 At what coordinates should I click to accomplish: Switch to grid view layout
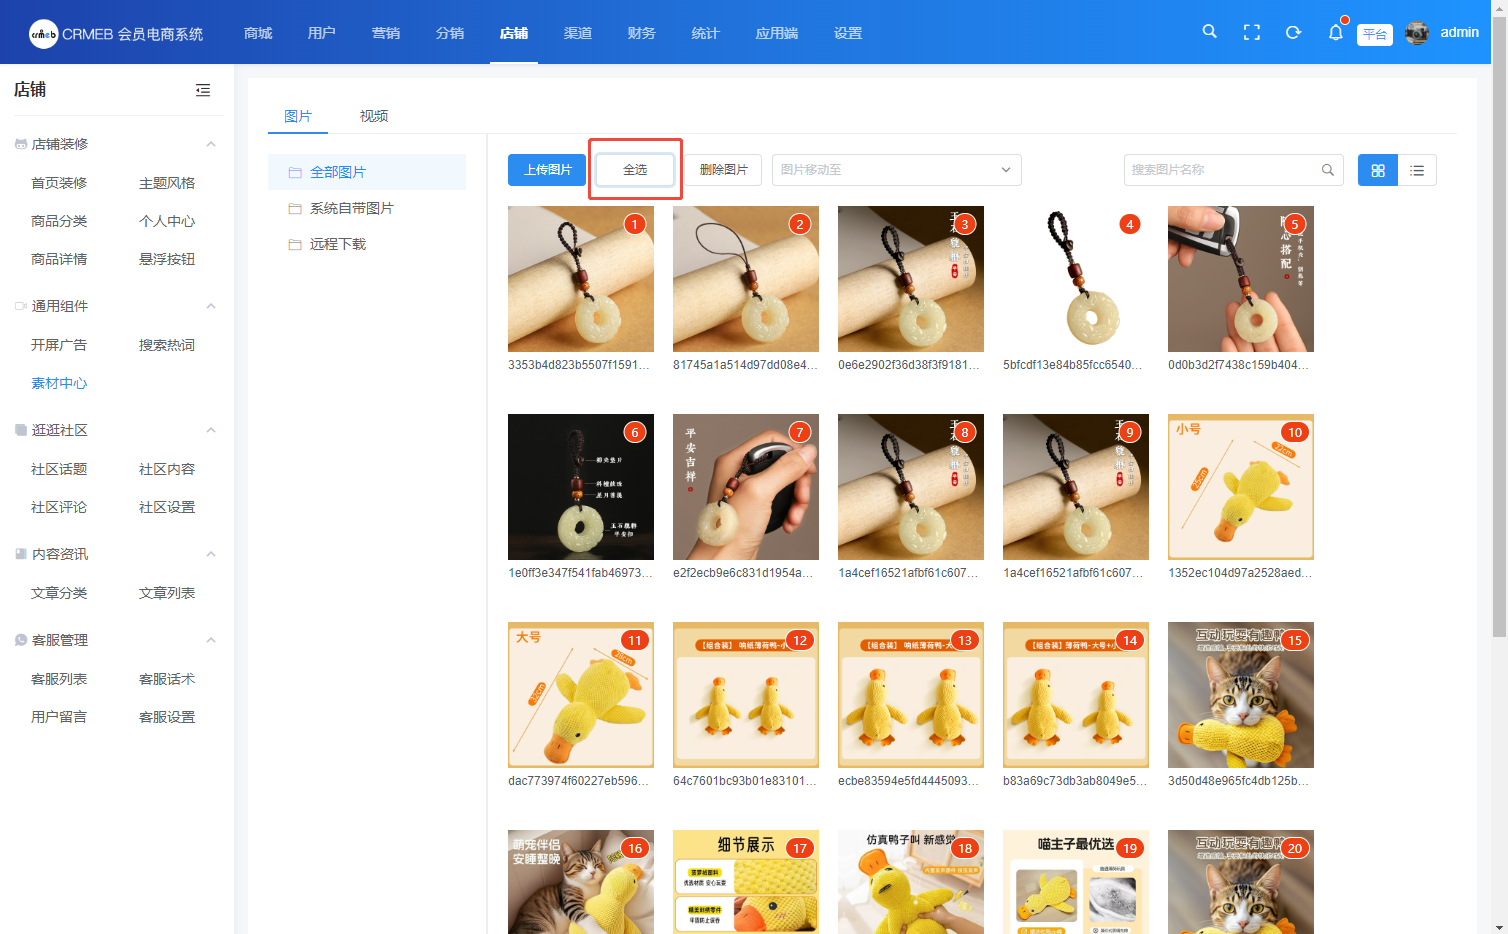(x=1378, y=170)
